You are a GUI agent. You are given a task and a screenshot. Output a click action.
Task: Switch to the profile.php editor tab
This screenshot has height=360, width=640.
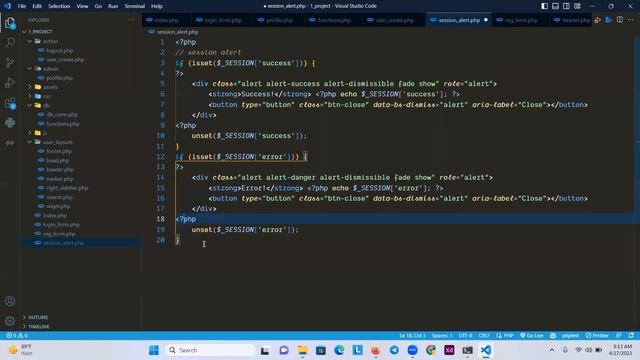(279, 20)
